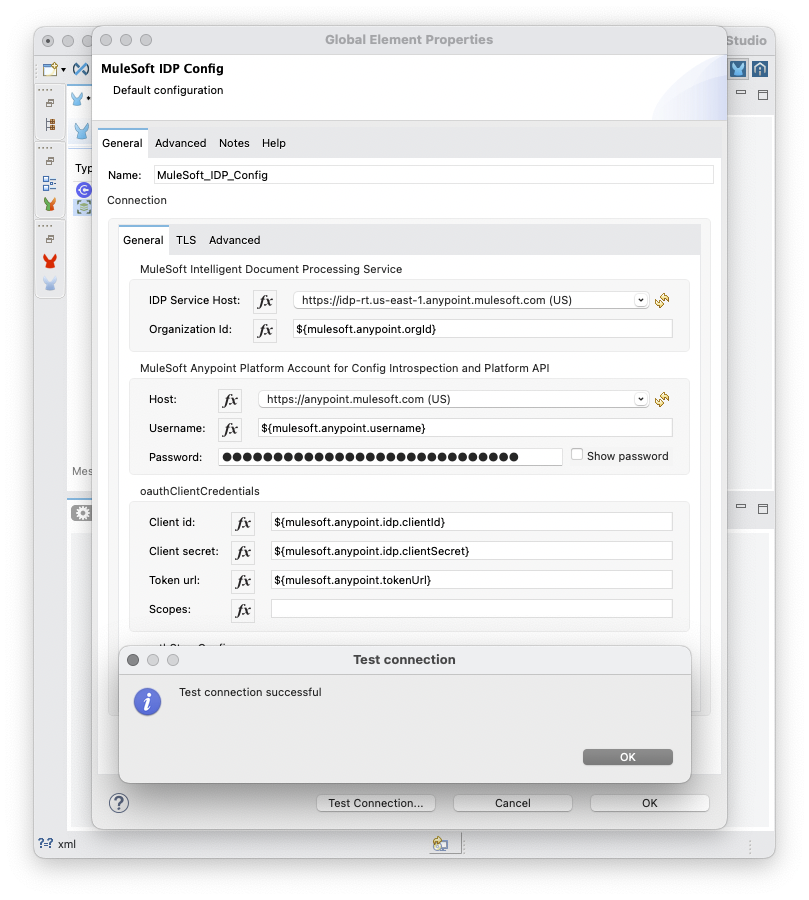
Task: Click the fx button next to Token url
Action: pos(243,581)
